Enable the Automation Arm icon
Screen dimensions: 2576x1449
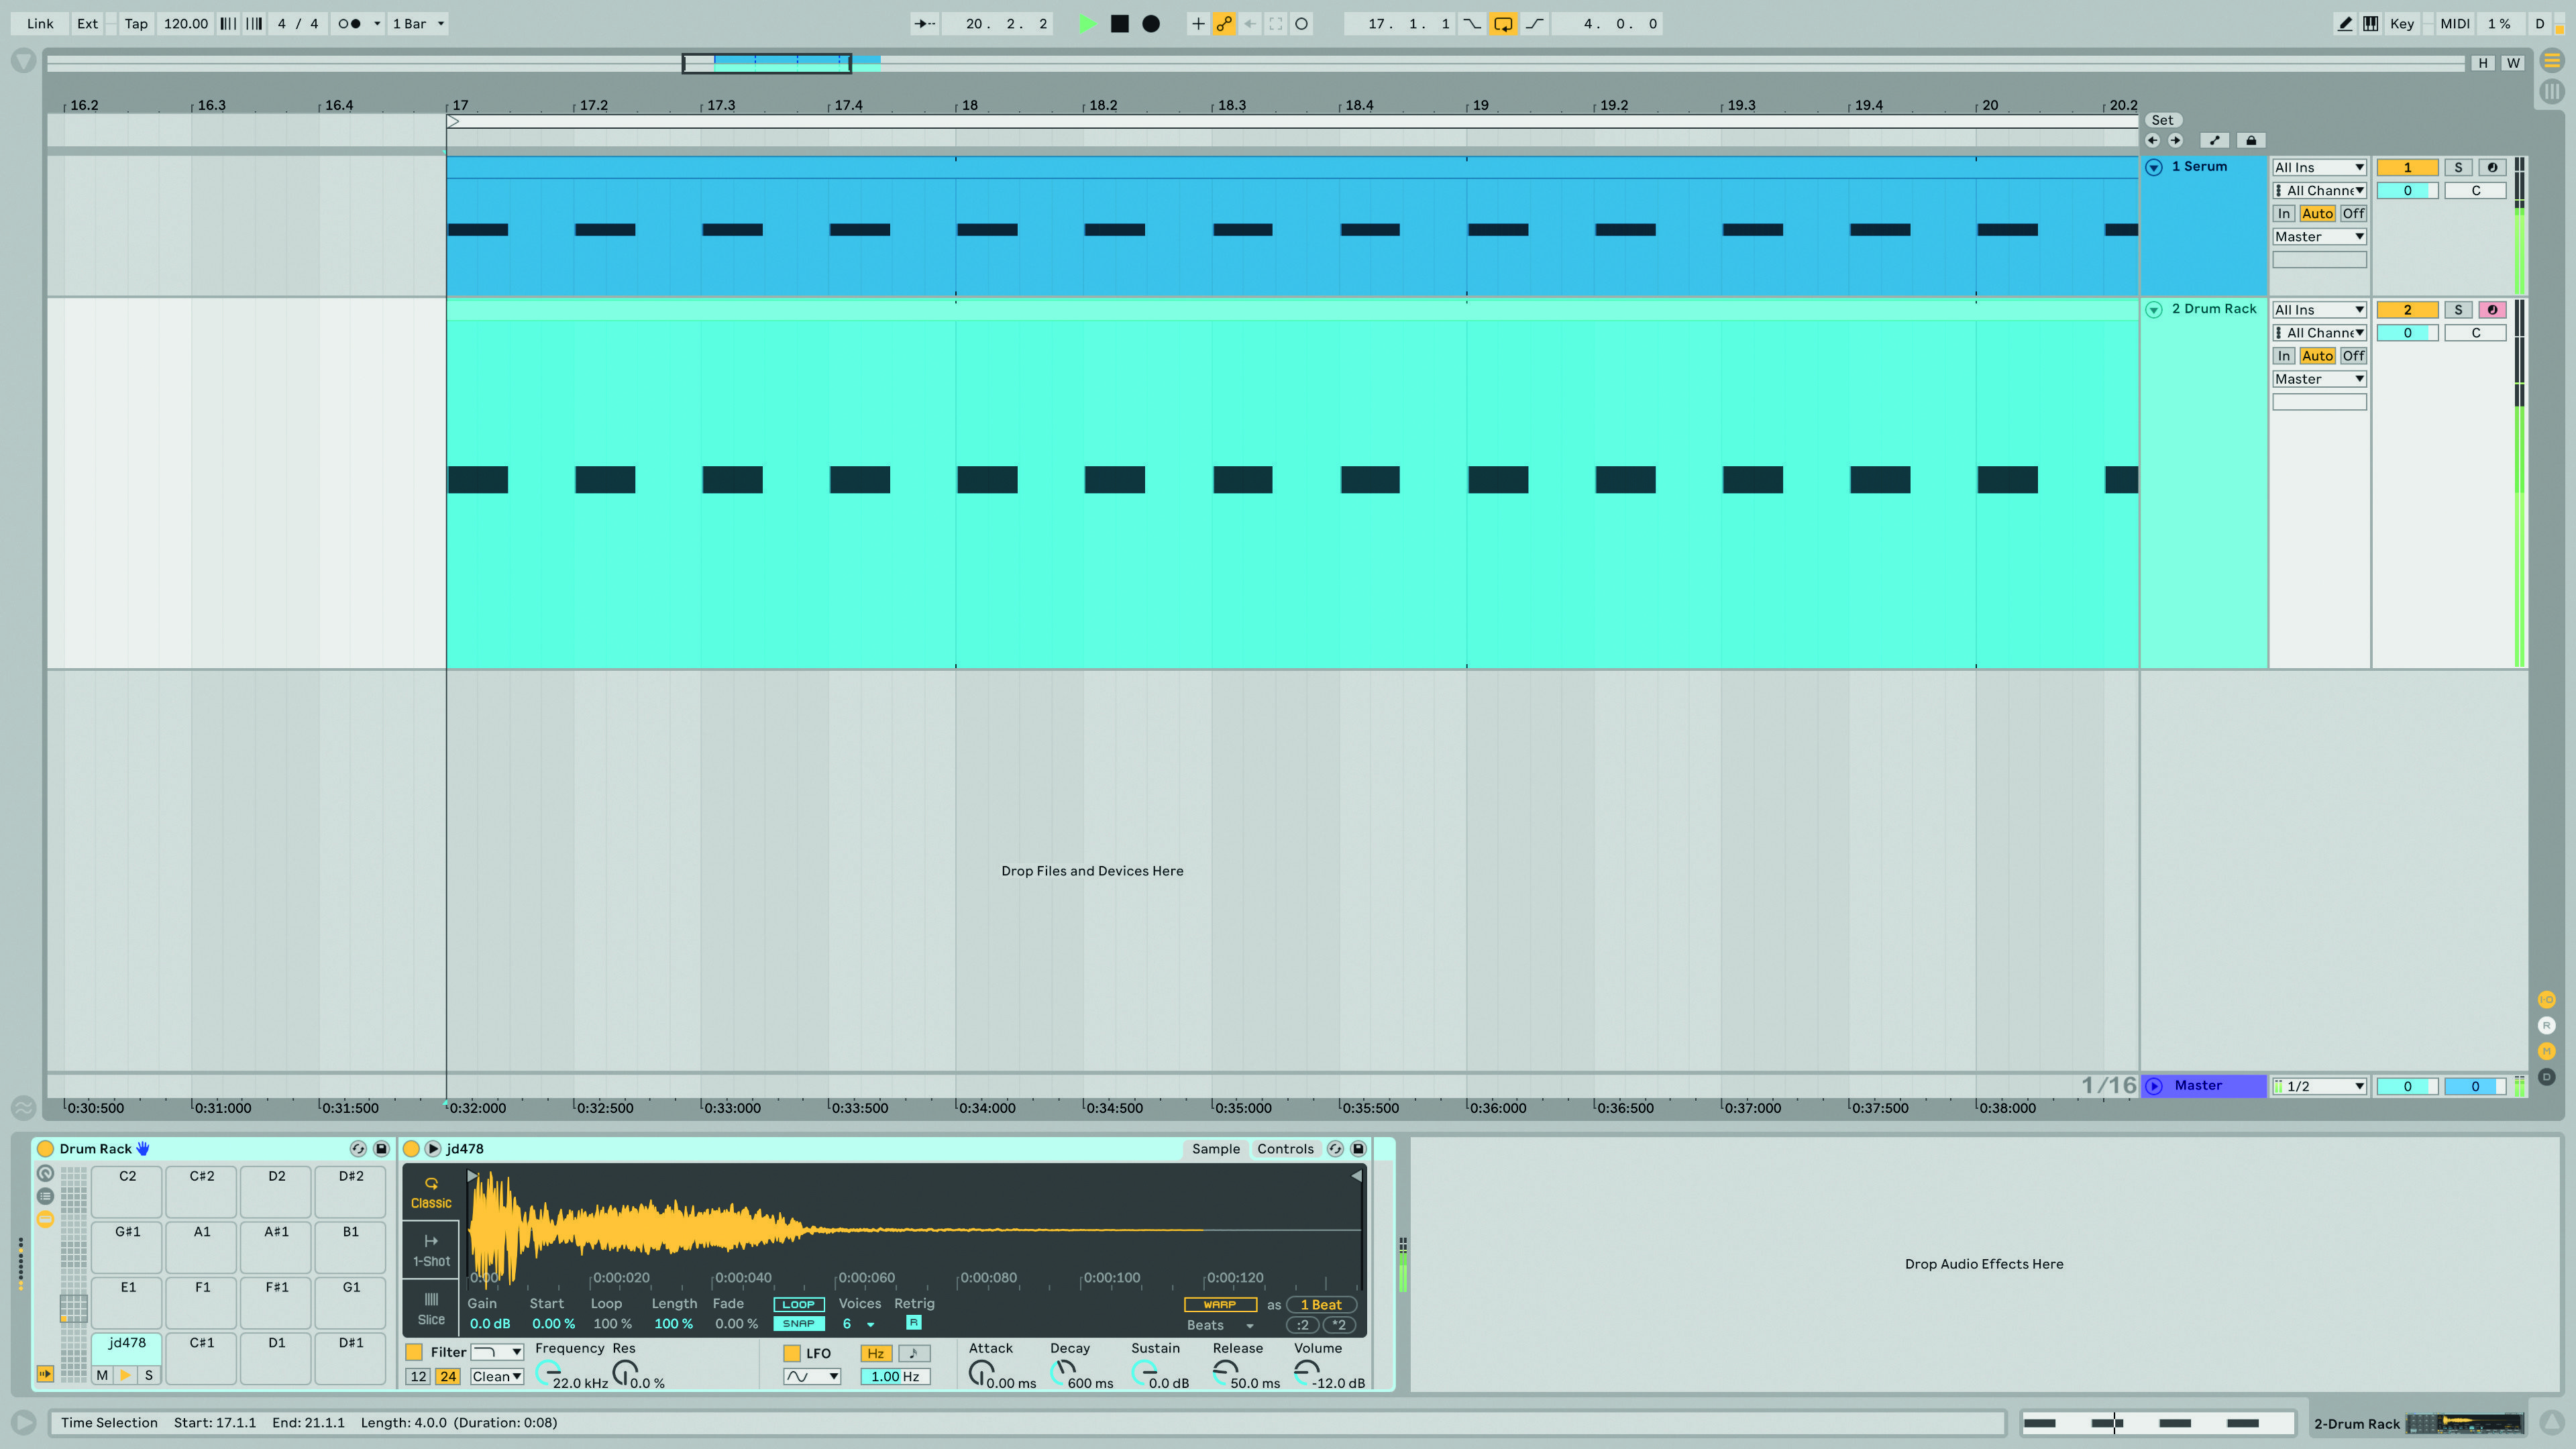click(1224, 23)
